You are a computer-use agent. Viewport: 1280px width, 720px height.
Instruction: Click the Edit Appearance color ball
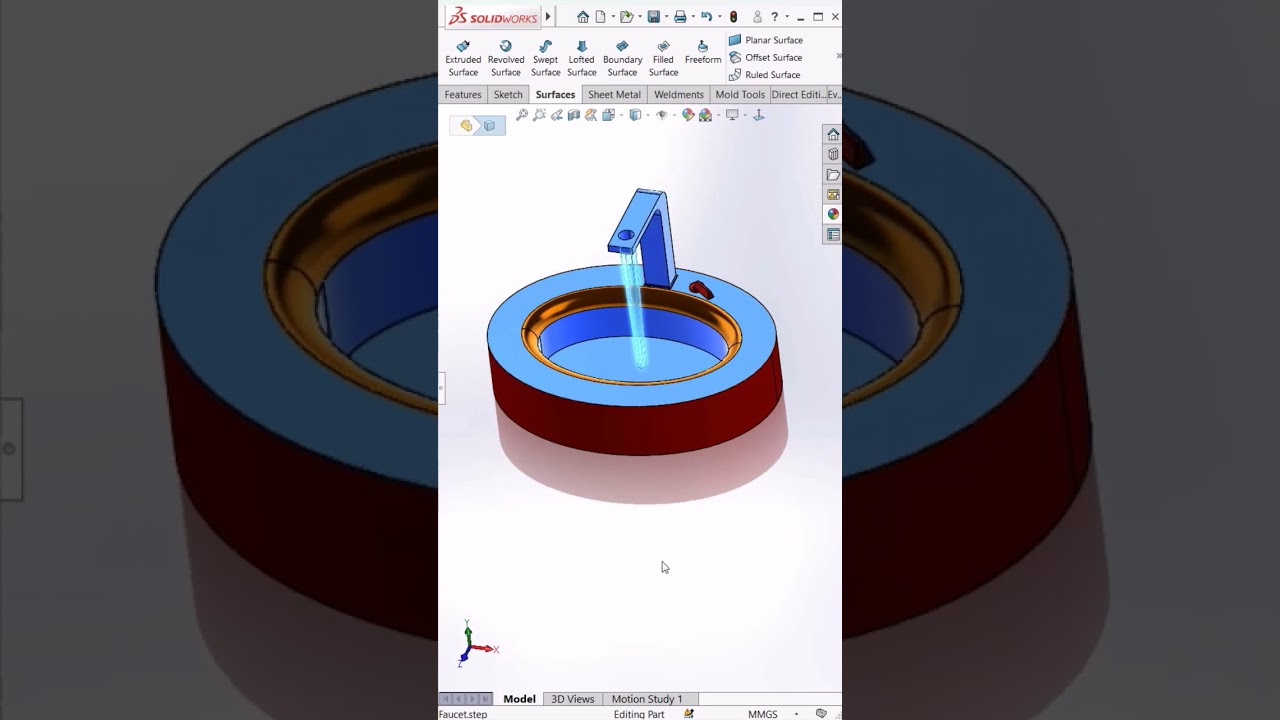point(688,115)
